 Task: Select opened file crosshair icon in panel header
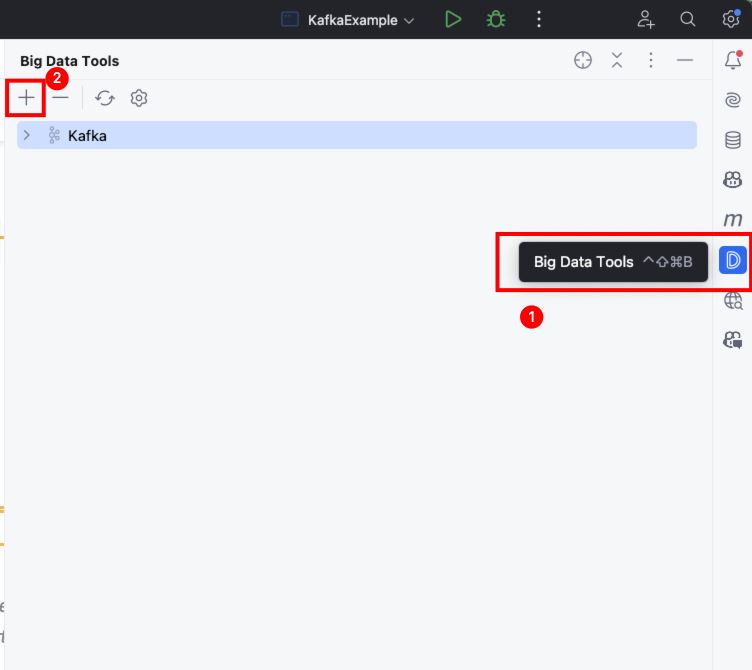[583, 60]
